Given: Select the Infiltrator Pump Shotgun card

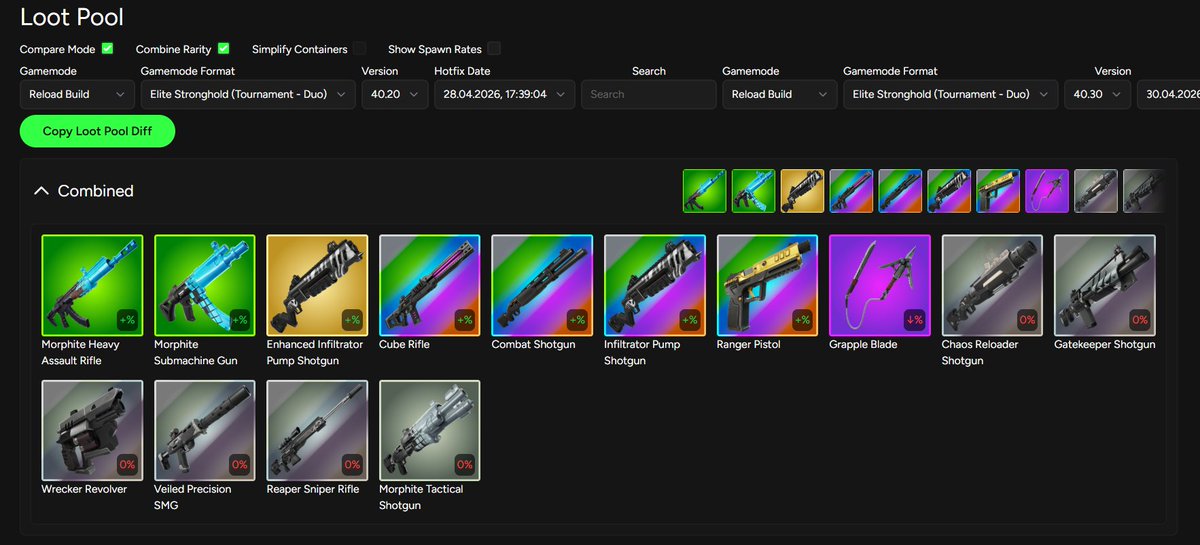Looking at the screenshot, I should coord(655,285).
